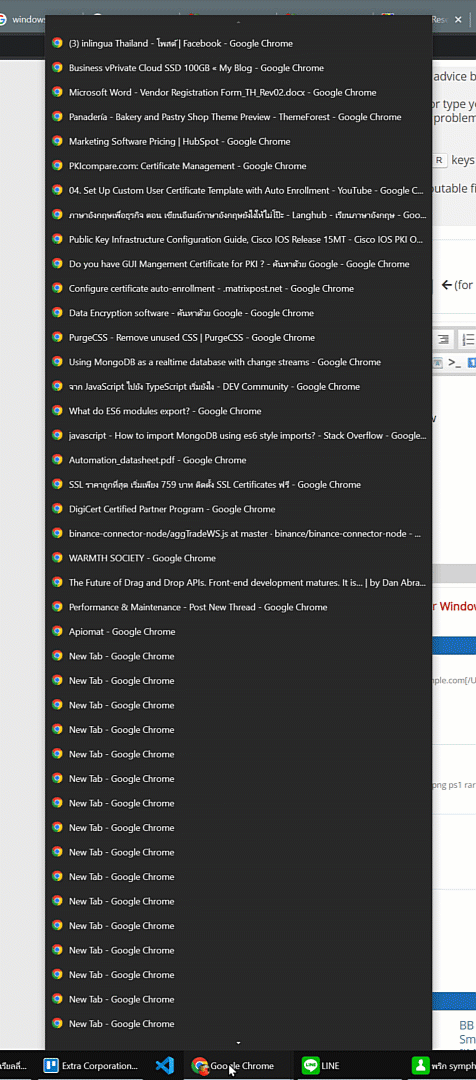The image size is (476, 1080).
Task: Switch to matrixpost.net certificate auto-enrollment window
Action: tap(238, 289)
